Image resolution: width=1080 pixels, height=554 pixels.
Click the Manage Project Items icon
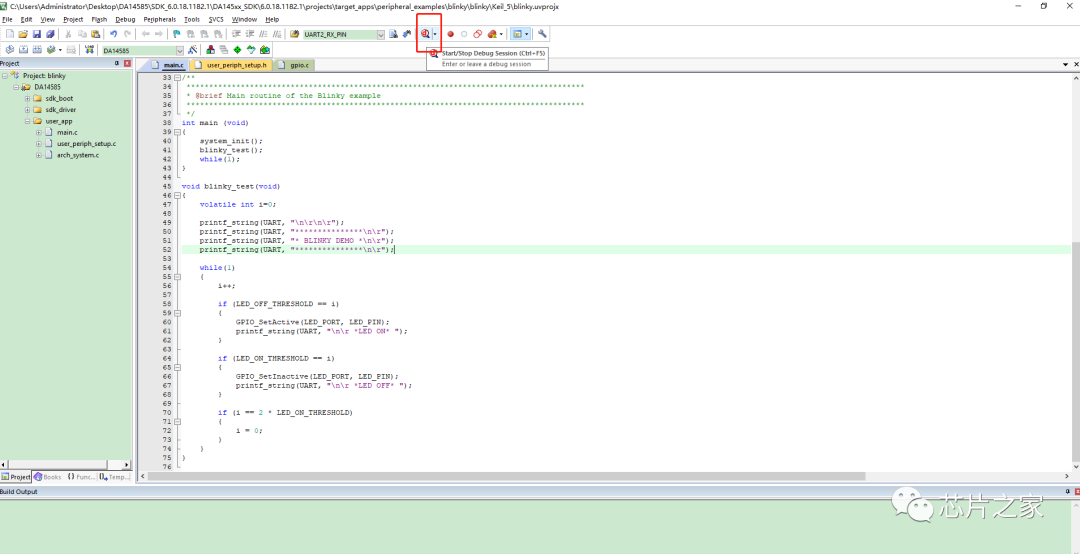[211, 50]
